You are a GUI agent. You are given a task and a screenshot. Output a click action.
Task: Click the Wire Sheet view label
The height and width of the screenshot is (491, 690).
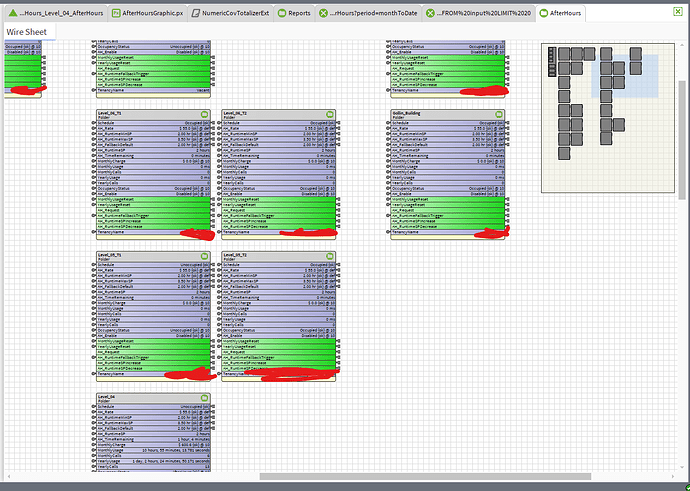26,32
